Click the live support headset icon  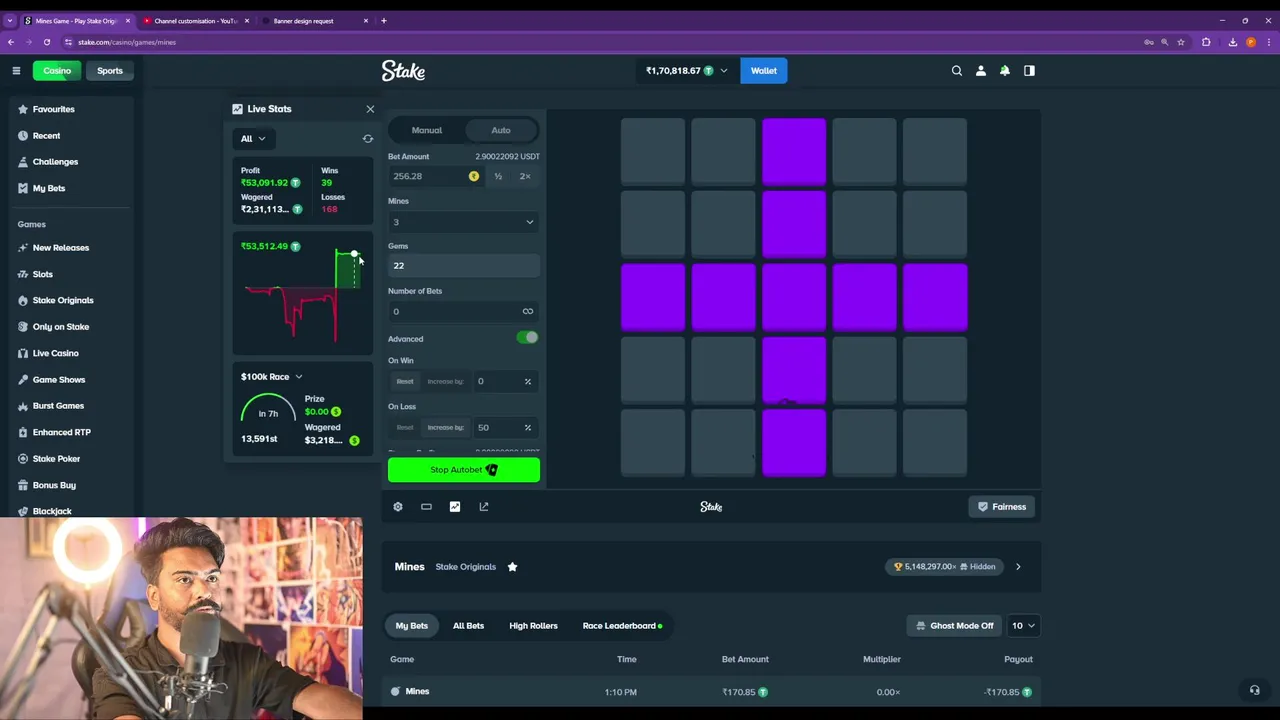(x=1254, y=690)
